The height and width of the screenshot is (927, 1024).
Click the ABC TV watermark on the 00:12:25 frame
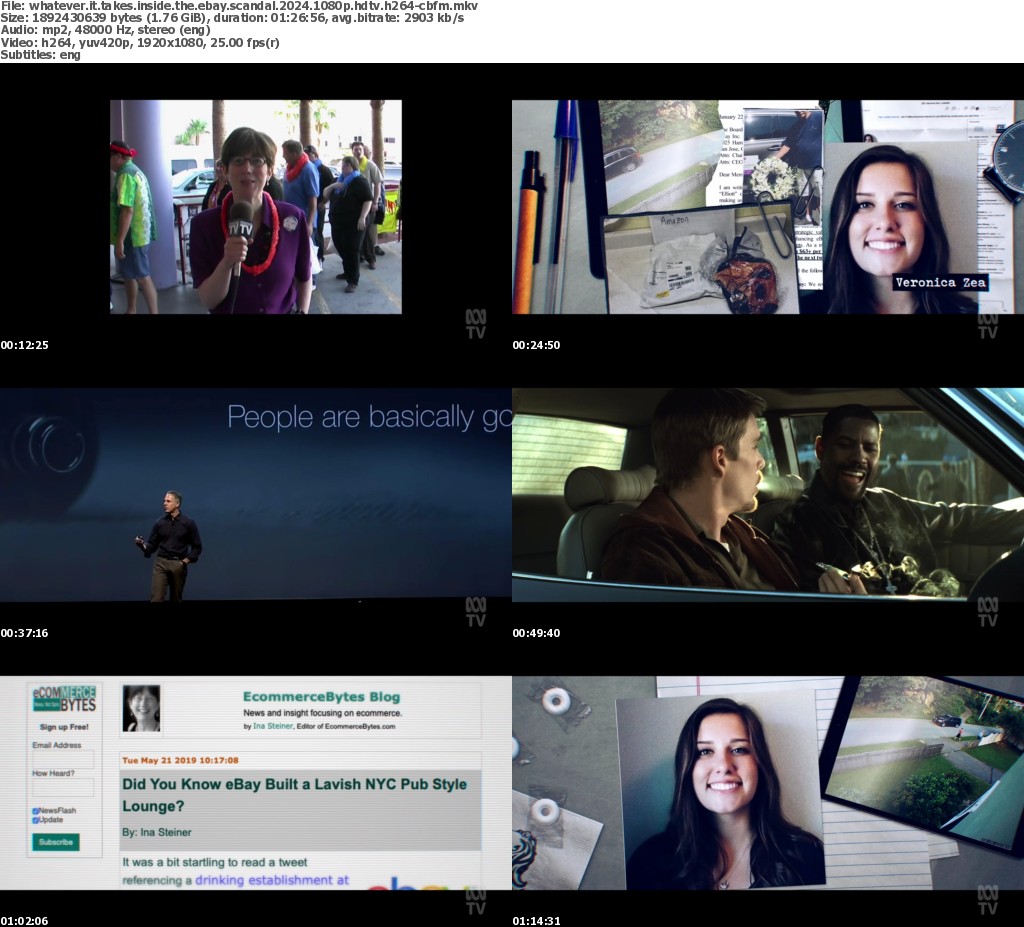click(475, 325)
